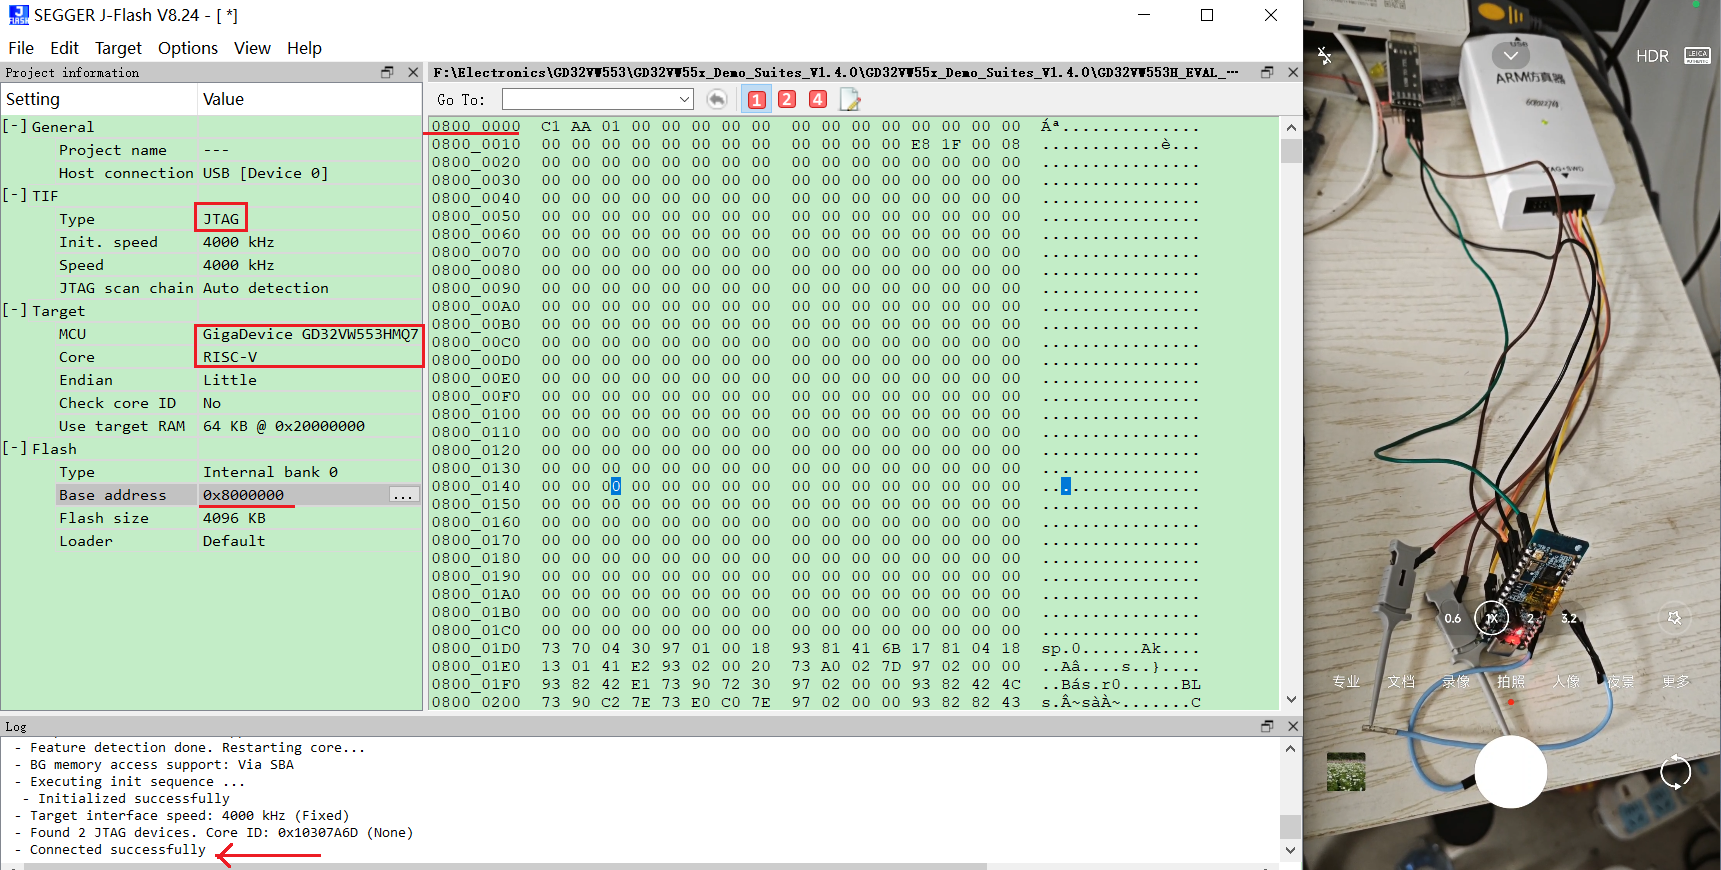Toggle the camera flash icon in phone view
The width and height of the screenshot is (1721, 870).
[x=1324, y=56]
